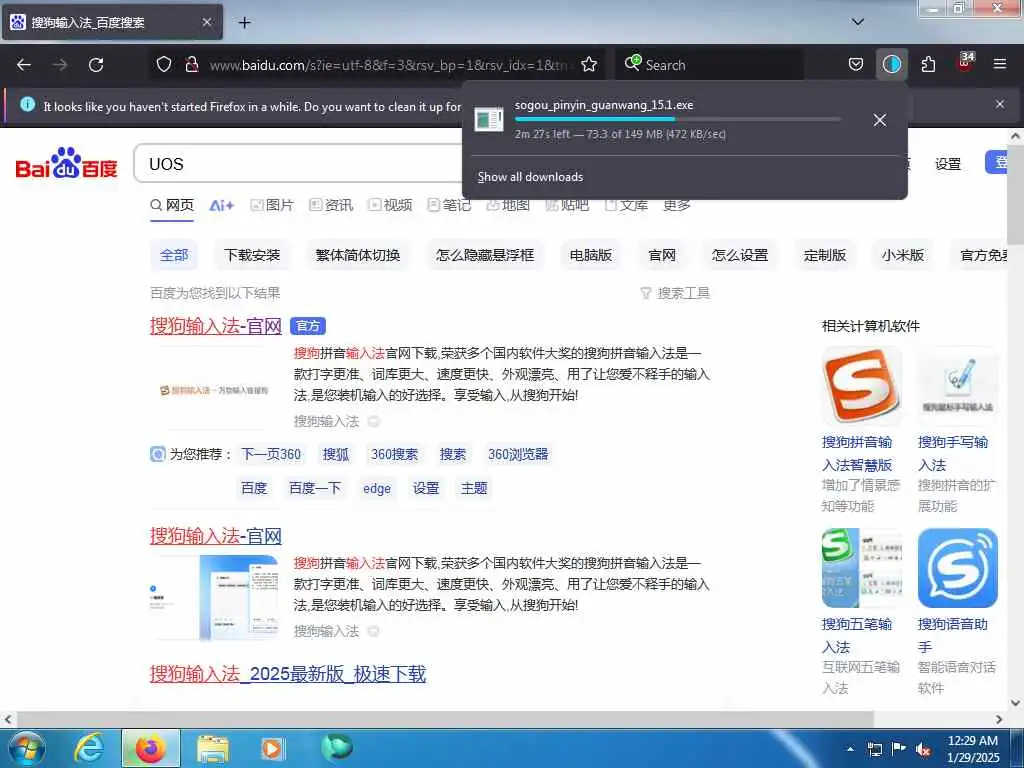Open the 搜狗五笔输入法 thumbnail
The height and width of the screenshot is (768, 1024).
point(862,568)
